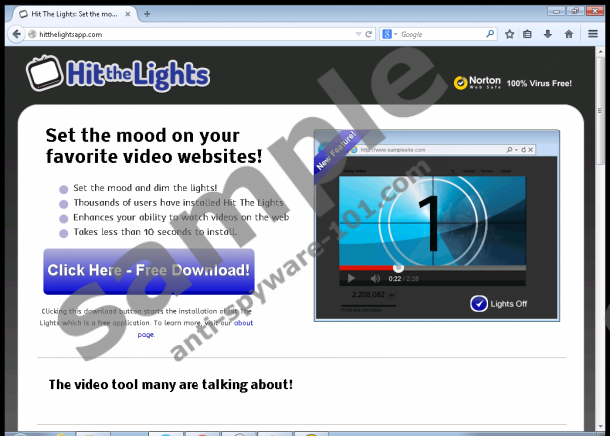This screenshot has height=436, width=610.
Task: Click the hitthelightsapp.com address bar
Action: [190, 34]
